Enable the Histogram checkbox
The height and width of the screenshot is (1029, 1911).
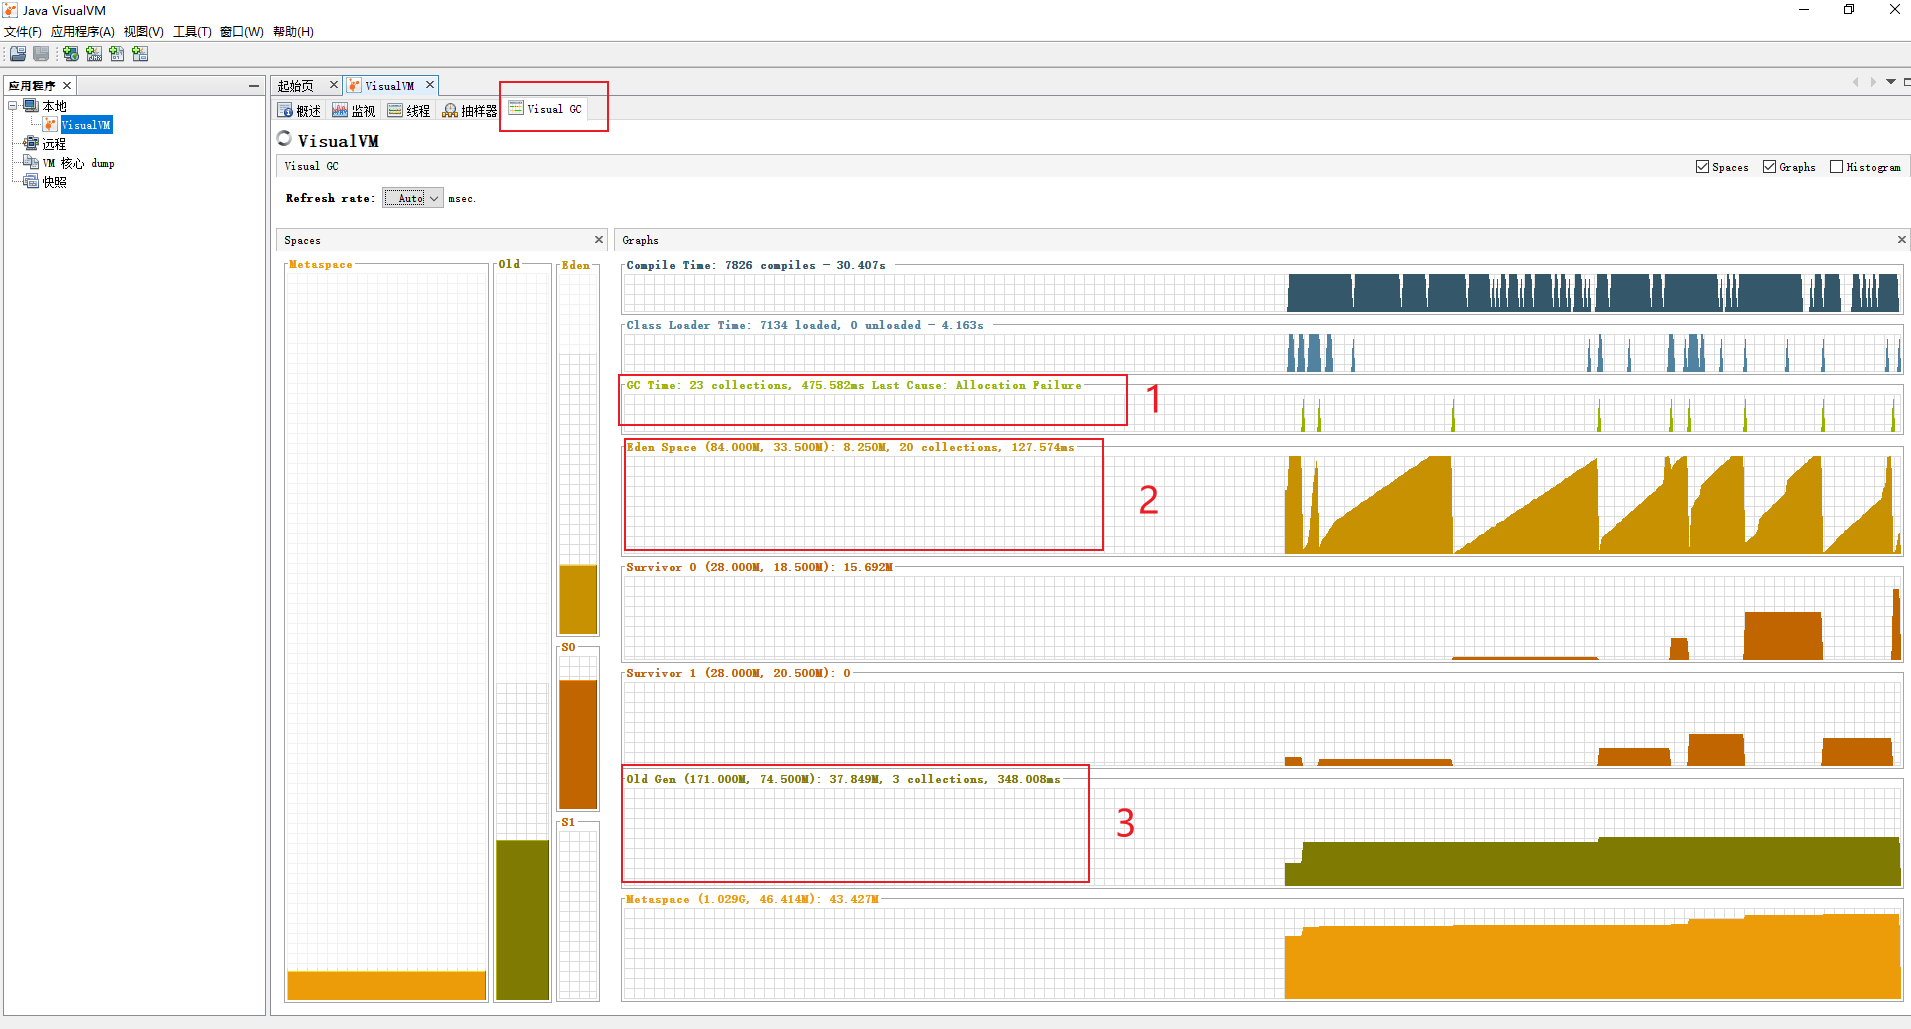1836,167
